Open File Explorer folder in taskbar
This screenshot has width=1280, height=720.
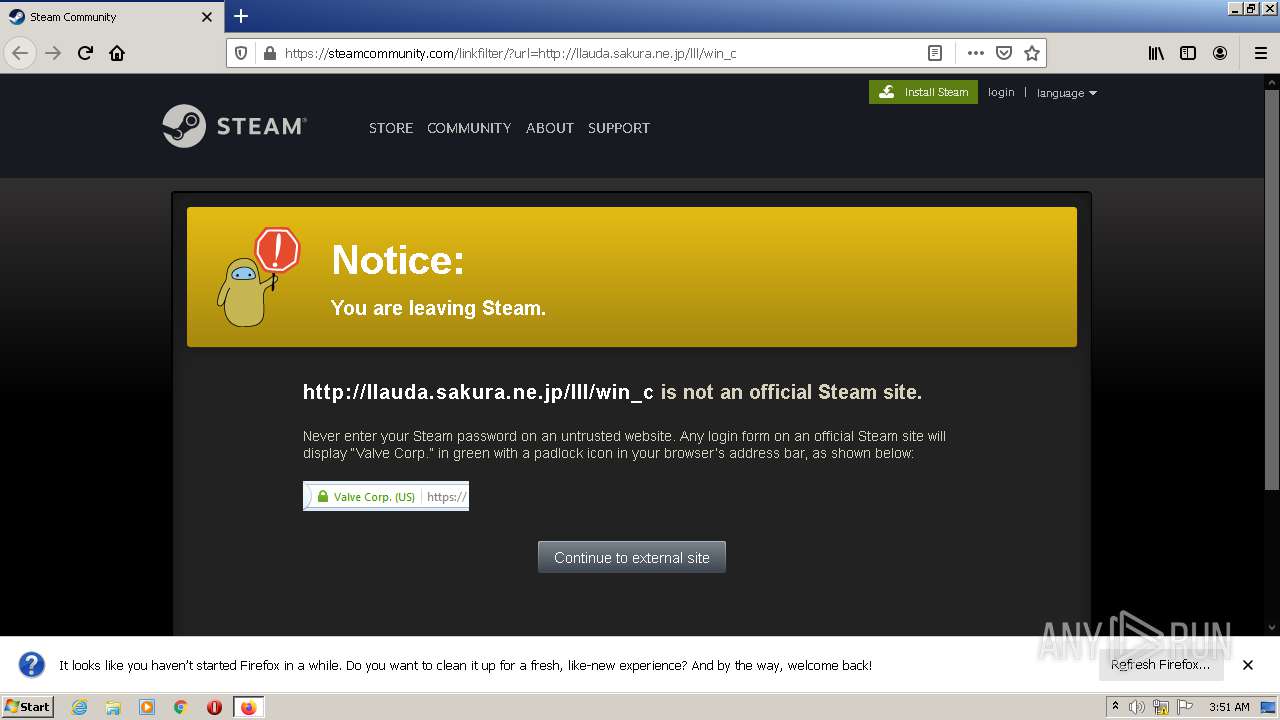[x=113, y=707]
